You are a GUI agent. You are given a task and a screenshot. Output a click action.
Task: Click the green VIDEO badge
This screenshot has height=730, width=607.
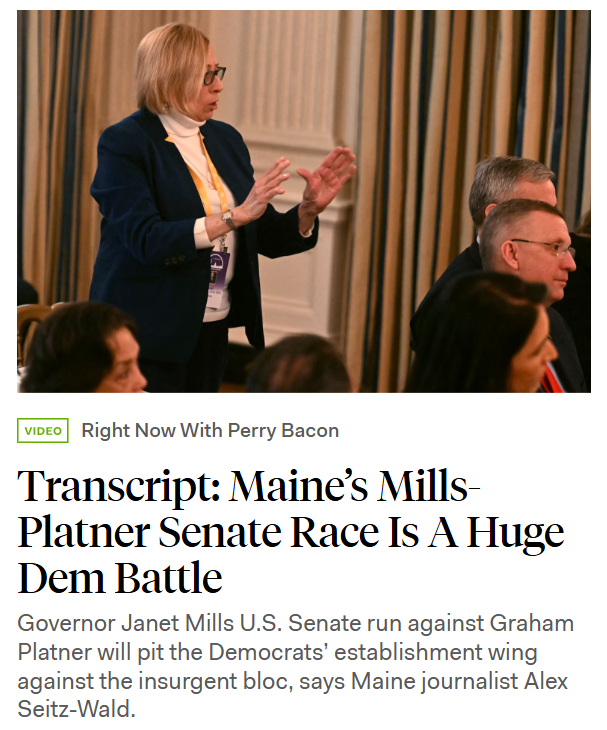tap(43, 431)
